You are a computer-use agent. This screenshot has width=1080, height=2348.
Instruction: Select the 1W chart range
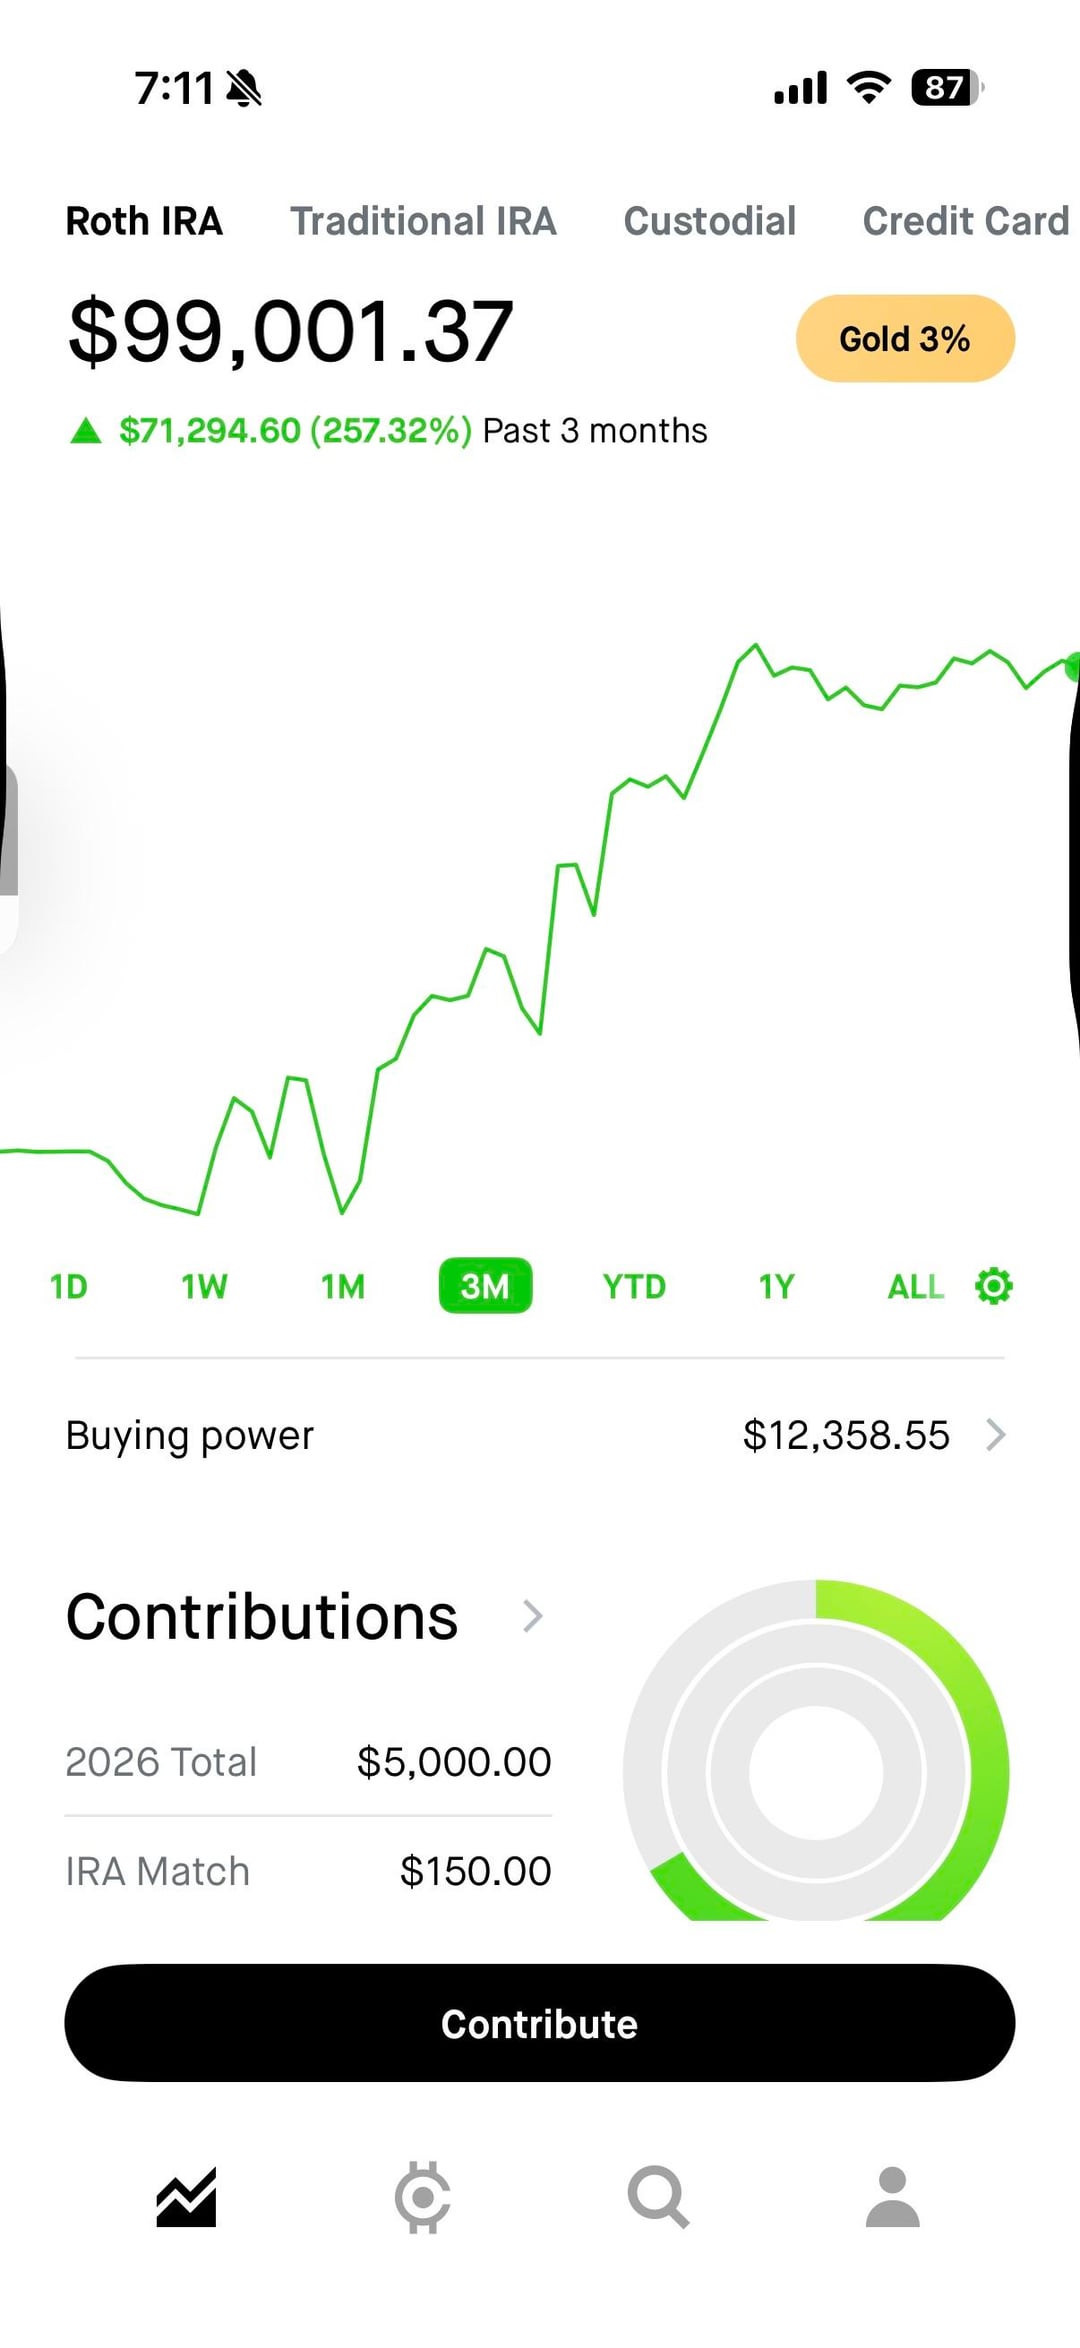click(204, 1286)
